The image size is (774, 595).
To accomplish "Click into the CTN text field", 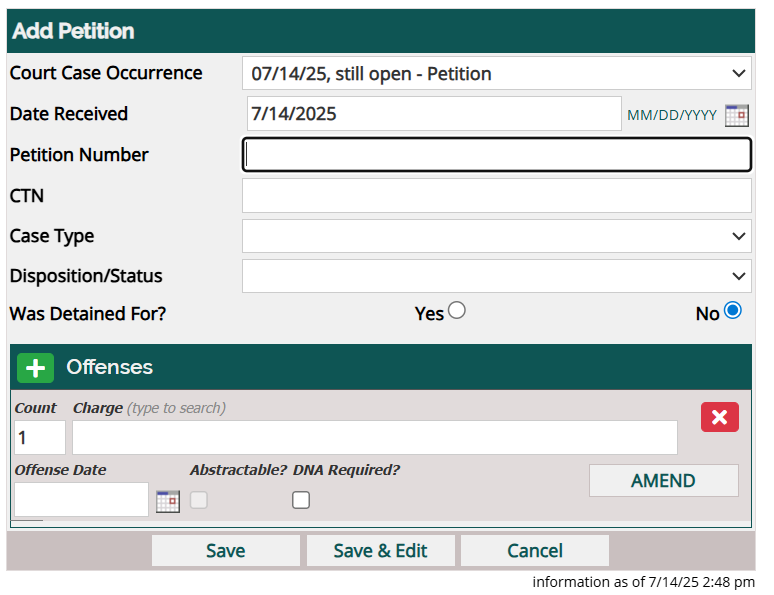I will pos(497,196).
